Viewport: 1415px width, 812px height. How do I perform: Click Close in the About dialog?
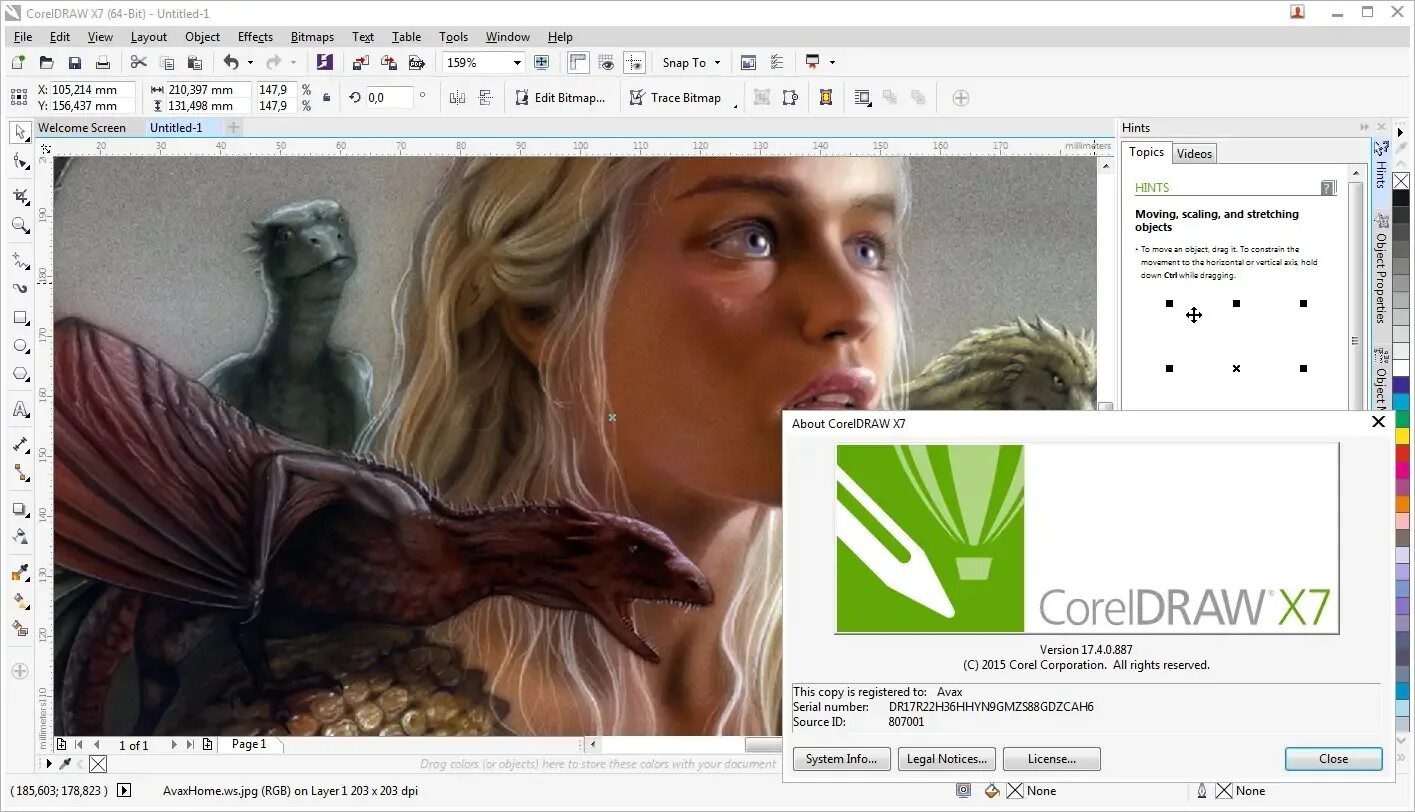click(x=1333, y=759)
